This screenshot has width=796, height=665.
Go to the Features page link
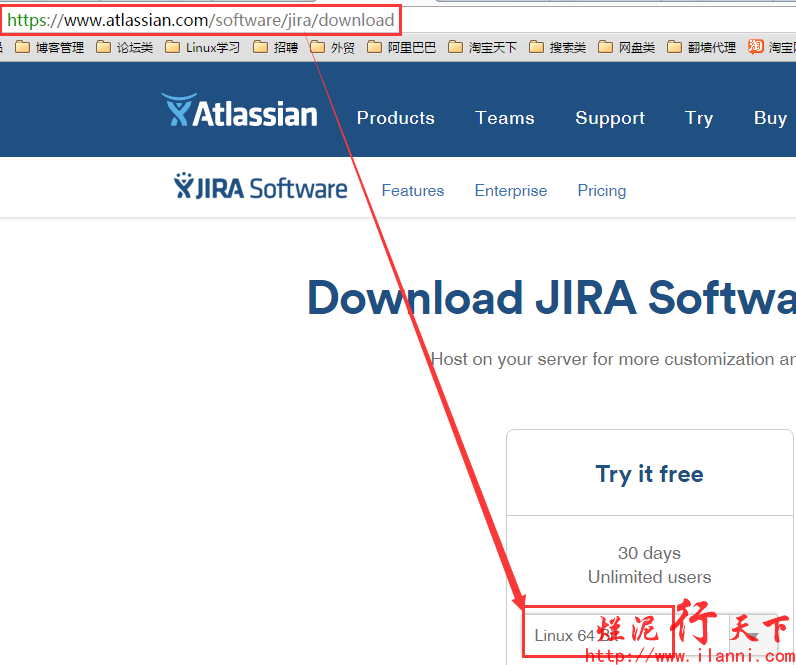[413, 191]
